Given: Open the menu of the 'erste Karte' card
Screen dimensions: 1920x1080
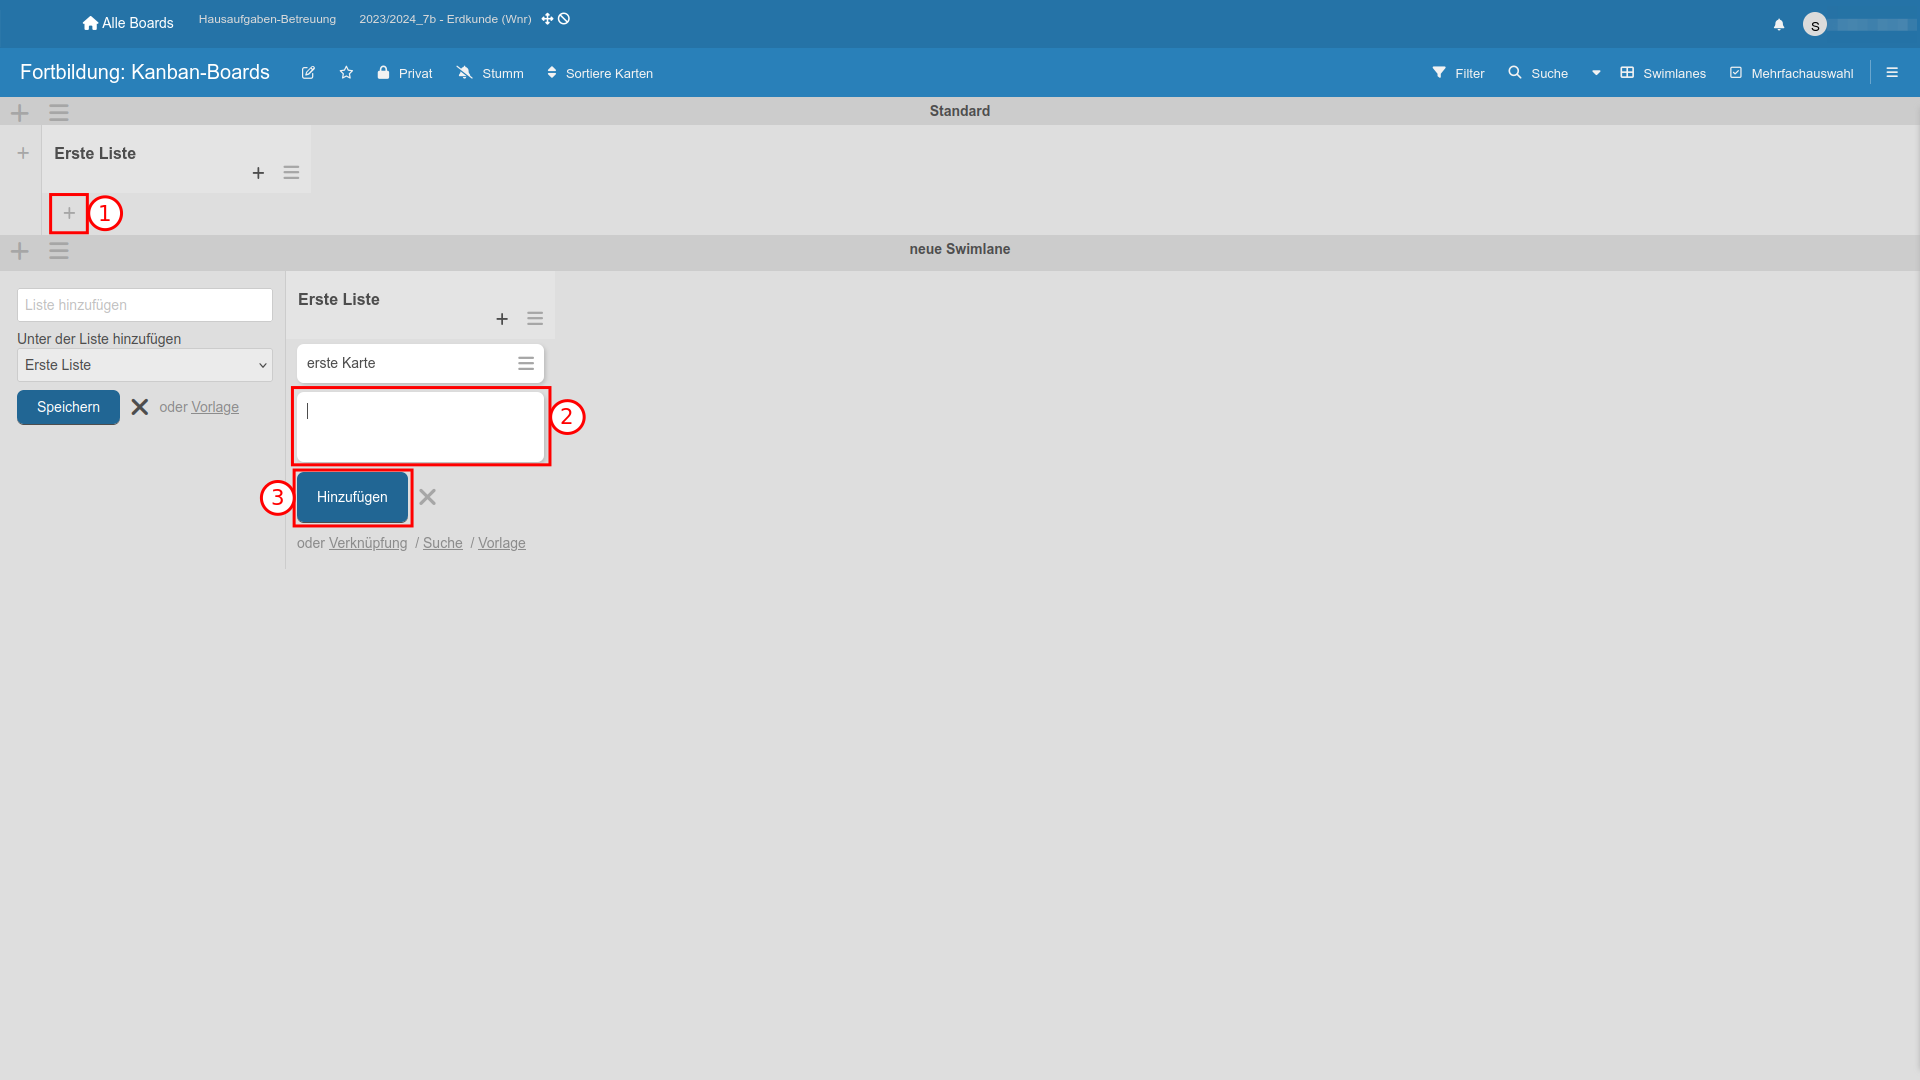Looking at the screenshot, I should (525, 364).
